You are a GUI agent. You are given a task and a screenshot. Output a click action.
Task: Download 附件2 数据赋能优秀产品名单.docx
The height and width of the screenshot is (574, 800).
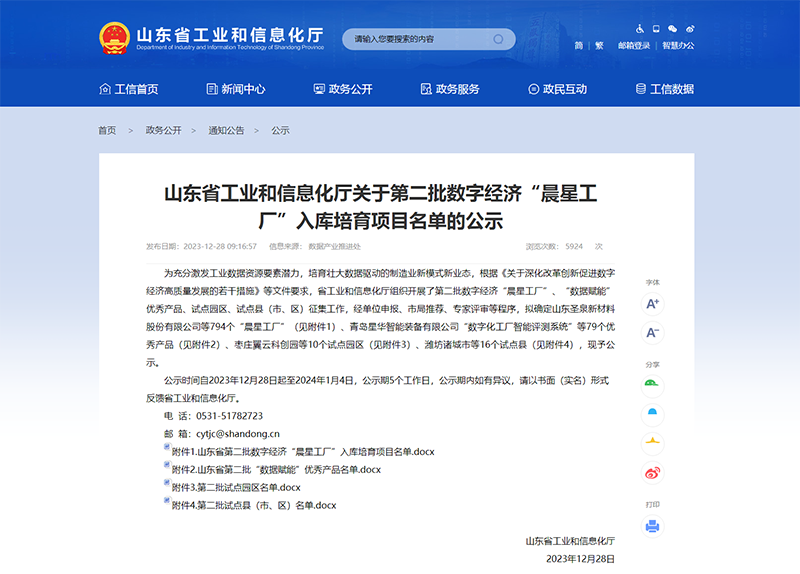coord(277,470)
